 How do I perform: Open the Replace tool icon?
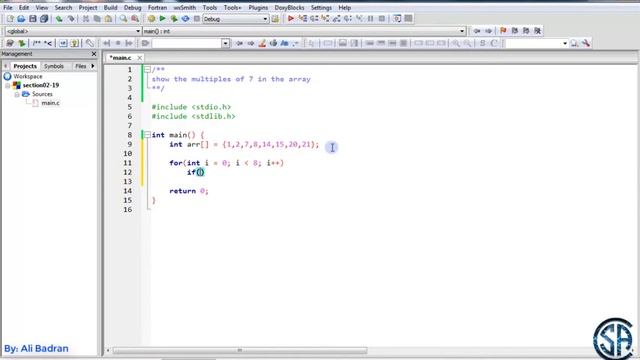135,19
